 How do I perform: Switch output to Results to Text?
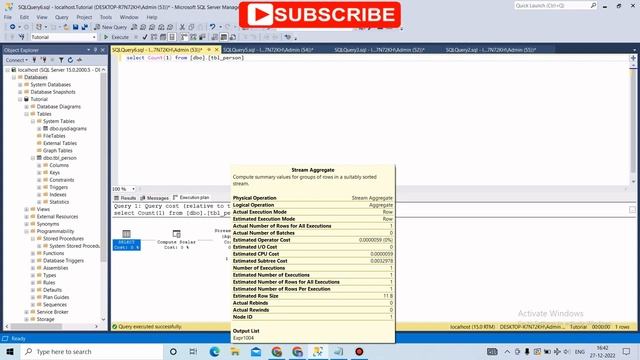pos(214,37)
